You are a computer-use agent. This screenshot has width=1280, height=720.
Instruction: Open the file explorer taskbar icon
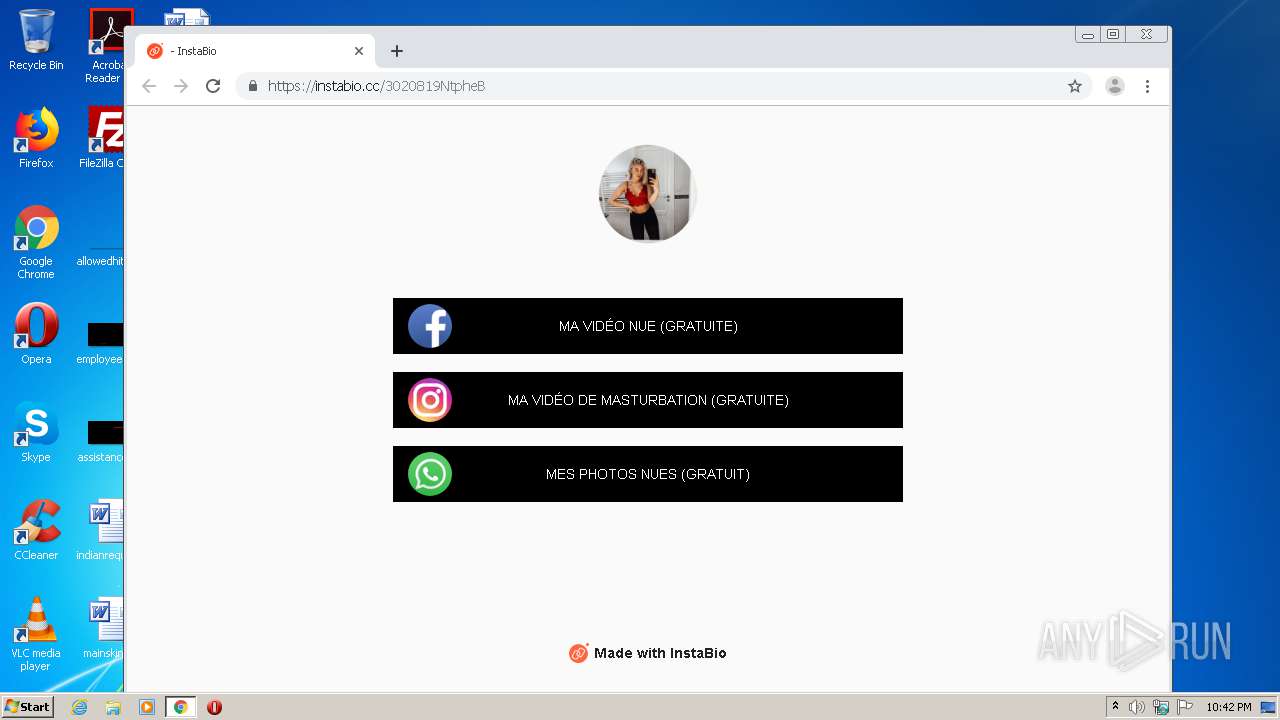pos(113,707)
